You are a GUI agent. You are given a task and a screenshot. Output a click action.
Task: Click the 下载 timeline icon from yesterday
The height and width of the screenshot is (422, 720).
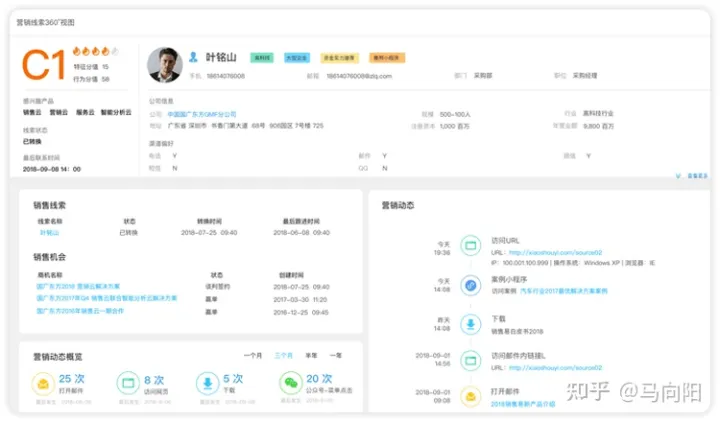[x=471, y=324]
